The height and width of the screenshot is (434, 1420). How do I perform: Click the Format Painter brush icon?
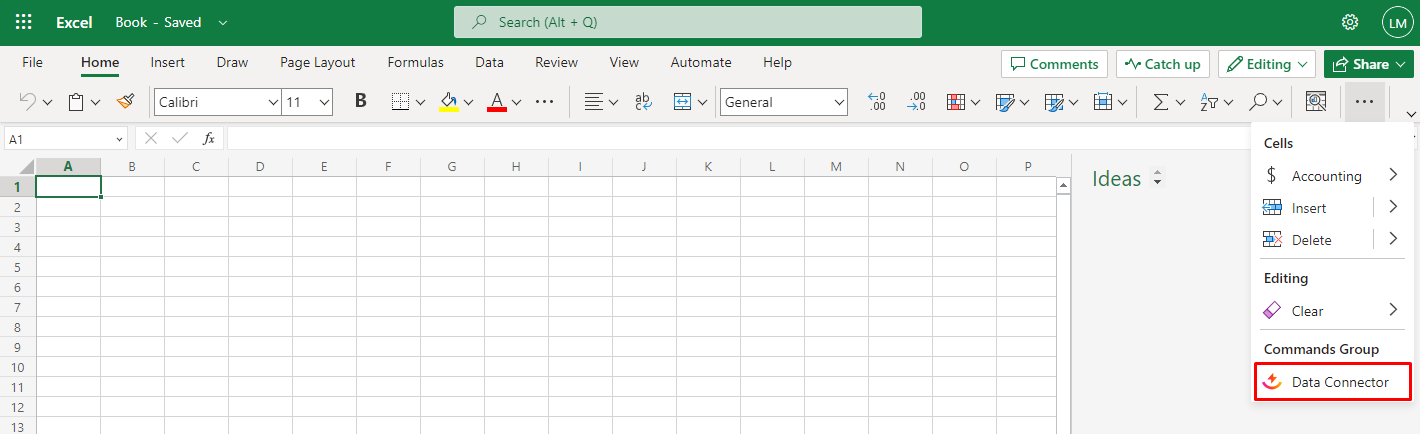tap(125, 102)
